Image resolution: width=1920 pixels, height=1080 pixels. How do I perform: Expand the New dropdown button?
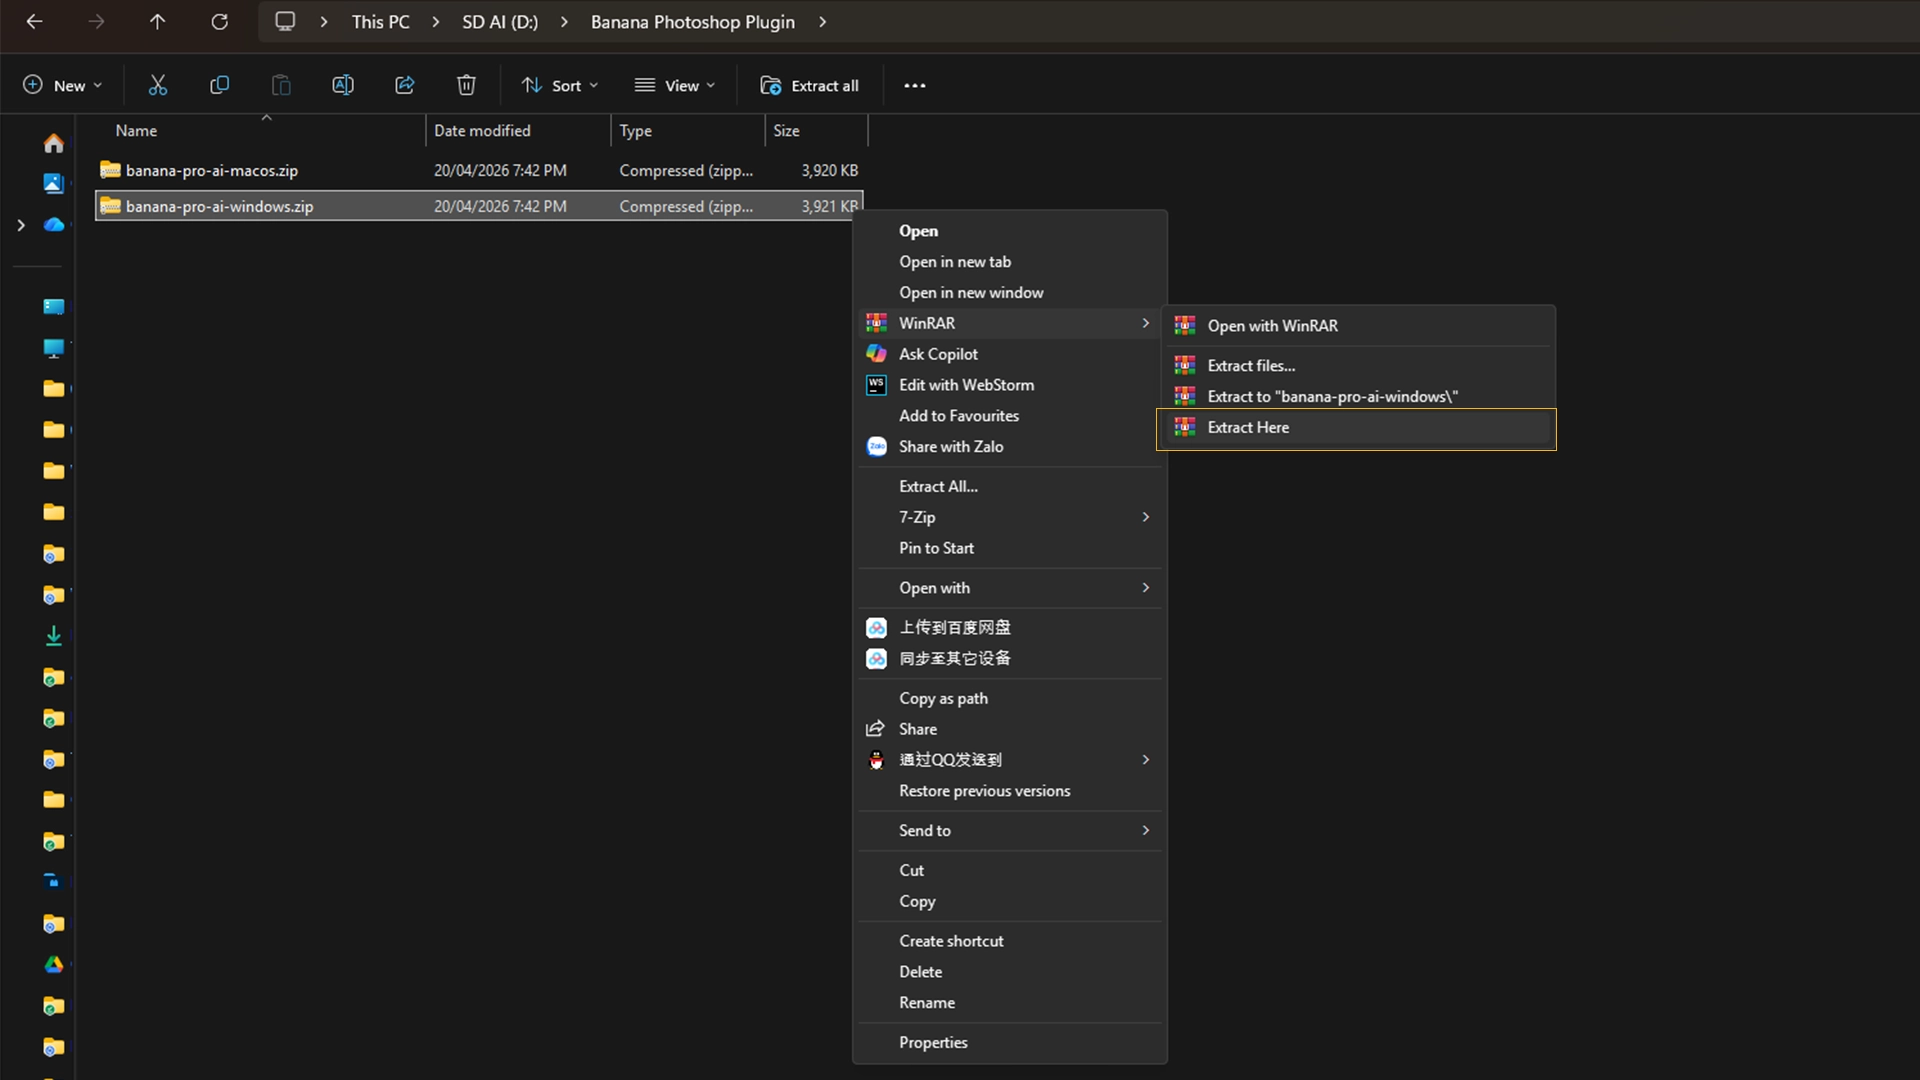pyautogui.click(x=62, y=85)
